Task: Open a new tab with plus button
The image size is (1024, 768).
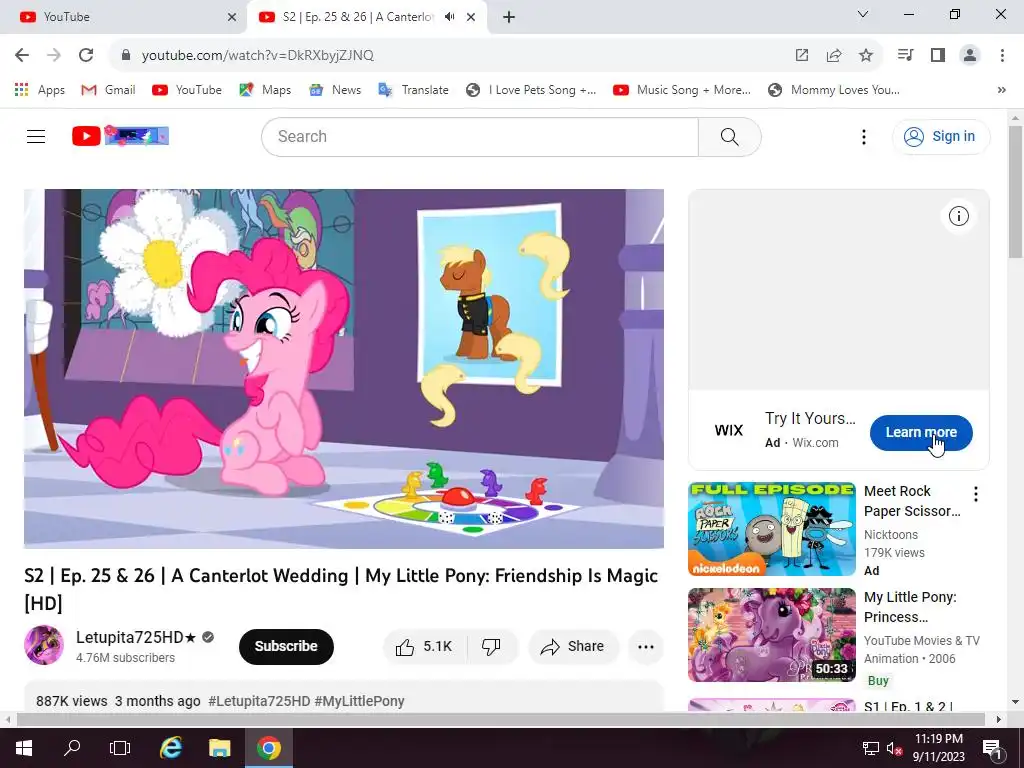Action: tap(509, 17)
